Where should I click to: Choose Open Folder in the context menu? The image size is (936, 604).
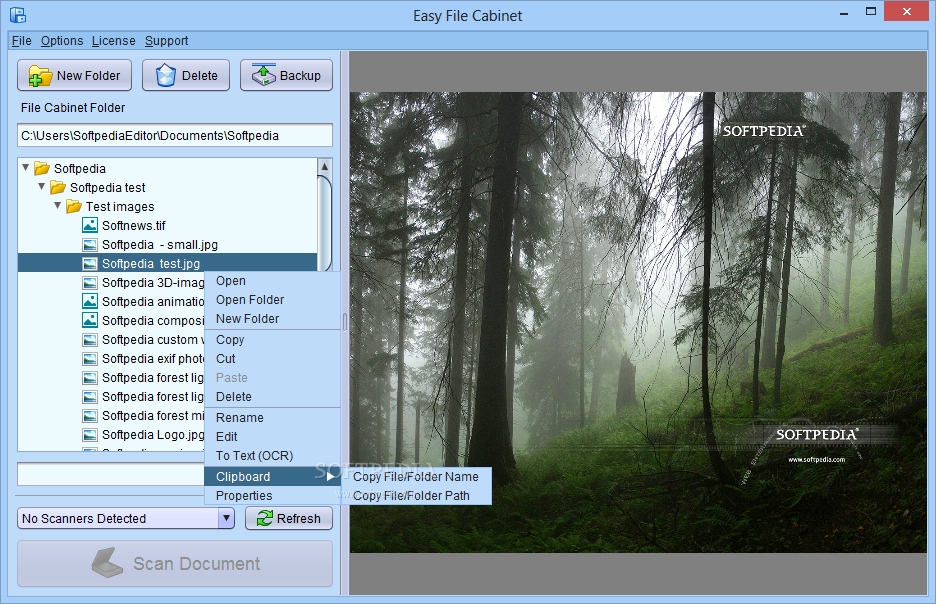coord(272,300)
